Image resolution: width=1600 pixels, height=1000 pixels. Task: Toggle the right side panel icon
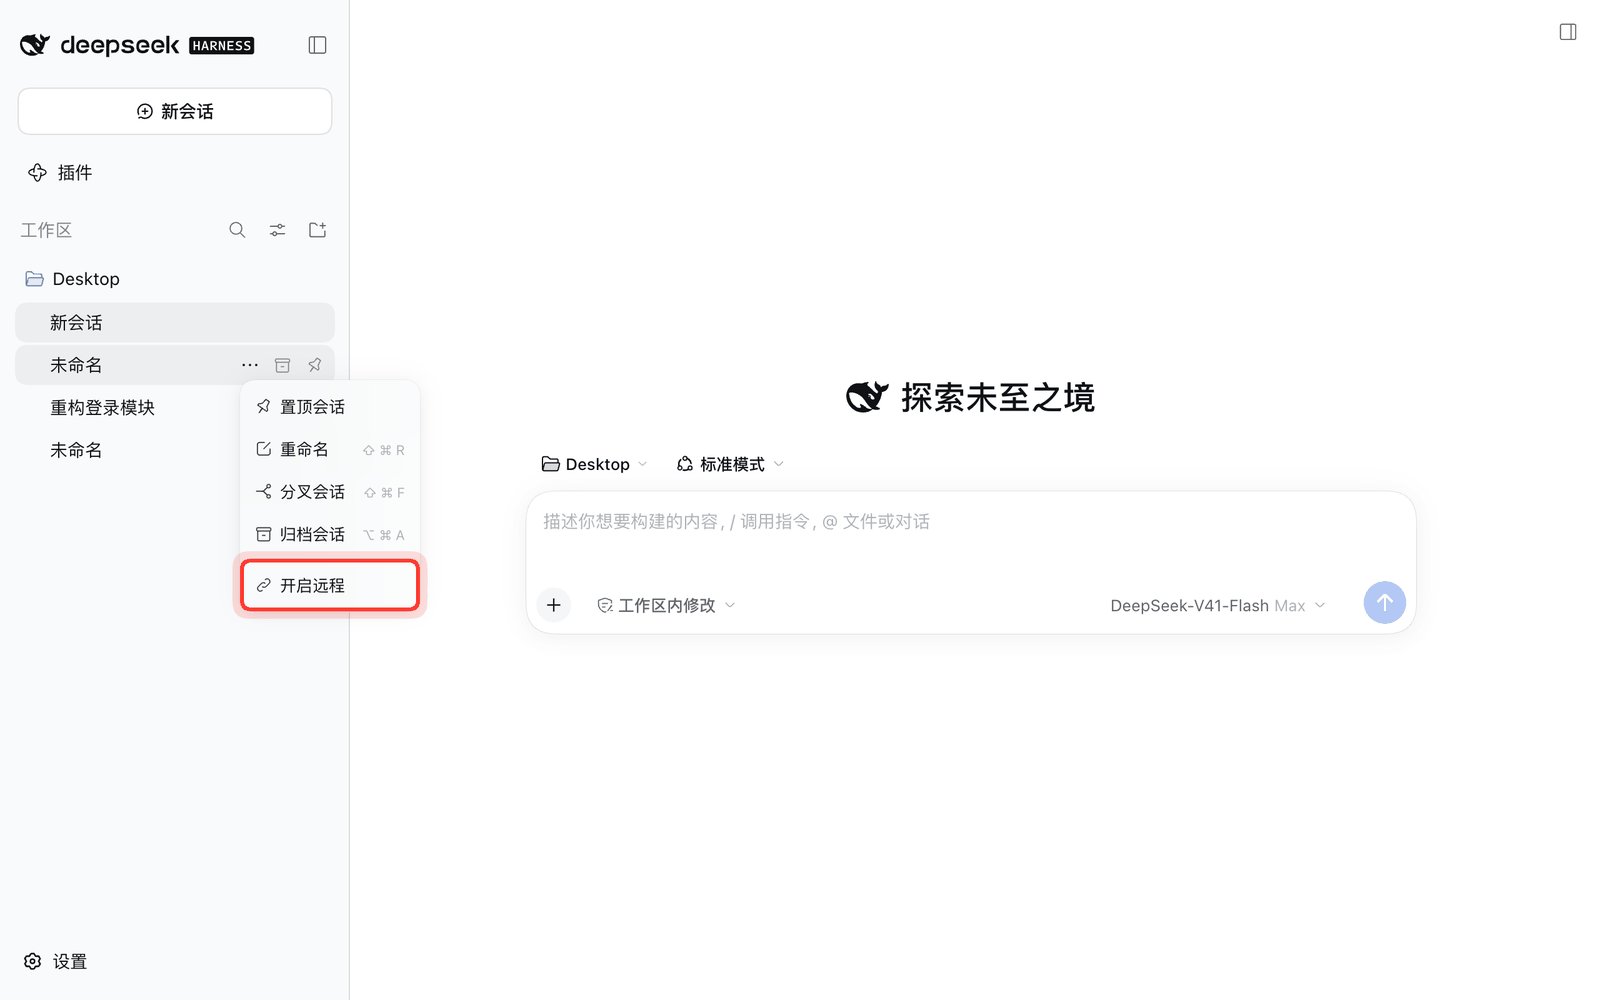(x=1568, y=32)
